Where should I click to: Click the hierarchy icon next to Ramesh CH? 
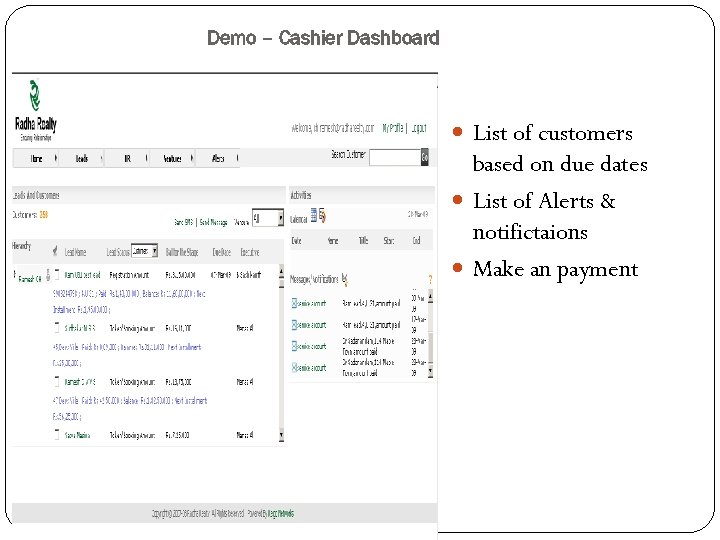[x=48, y=275]
